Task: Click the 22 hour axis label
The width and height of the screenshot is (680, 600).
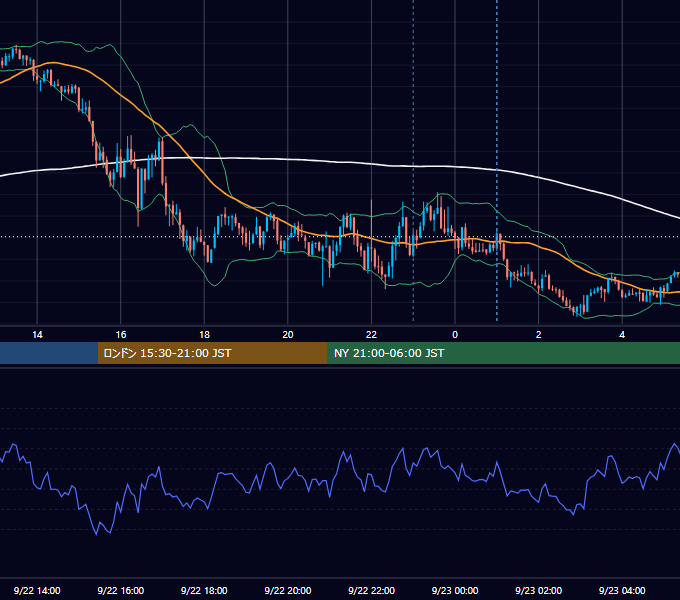Action: (x=371, y=335)
